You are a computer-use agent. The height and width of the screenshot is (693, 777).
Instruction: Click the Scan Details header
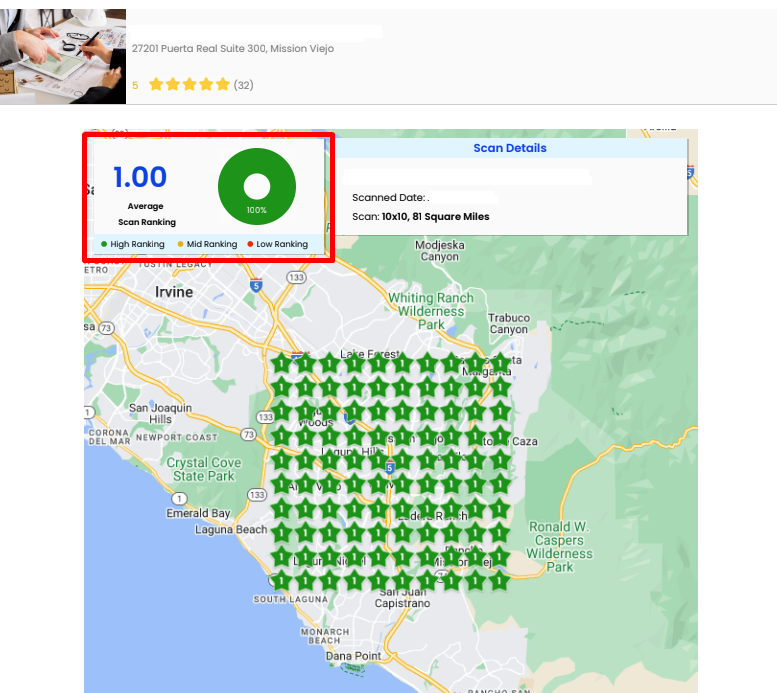510,148
